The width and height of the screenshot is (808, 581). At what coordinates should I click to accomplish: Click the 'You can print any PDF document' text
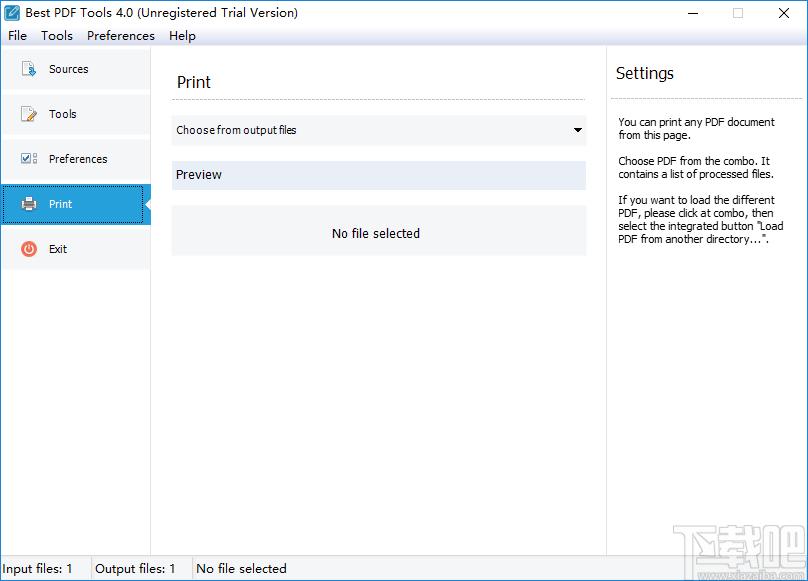[696, 128]
